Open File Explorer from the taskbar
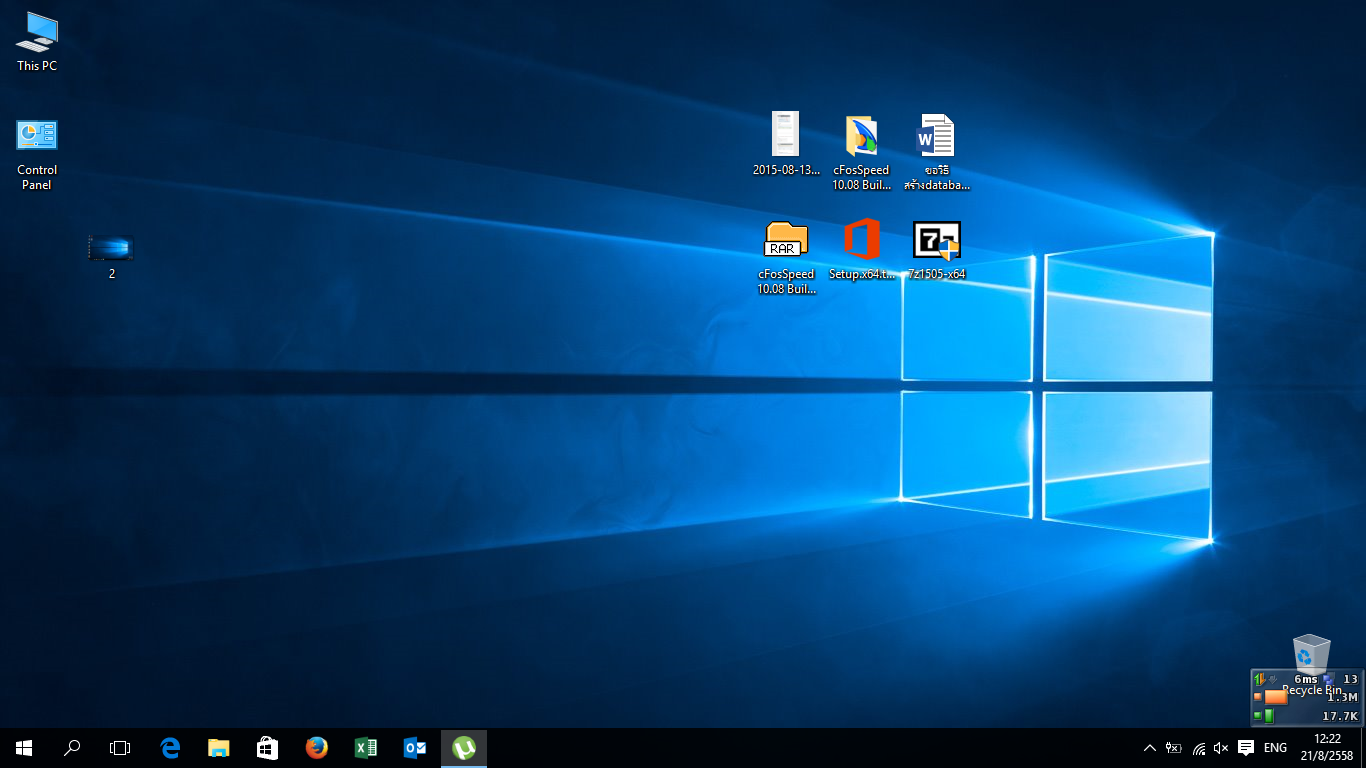The width and height of the screenshot is (1366, 768). pyautogui.click(x=219, y=748)
